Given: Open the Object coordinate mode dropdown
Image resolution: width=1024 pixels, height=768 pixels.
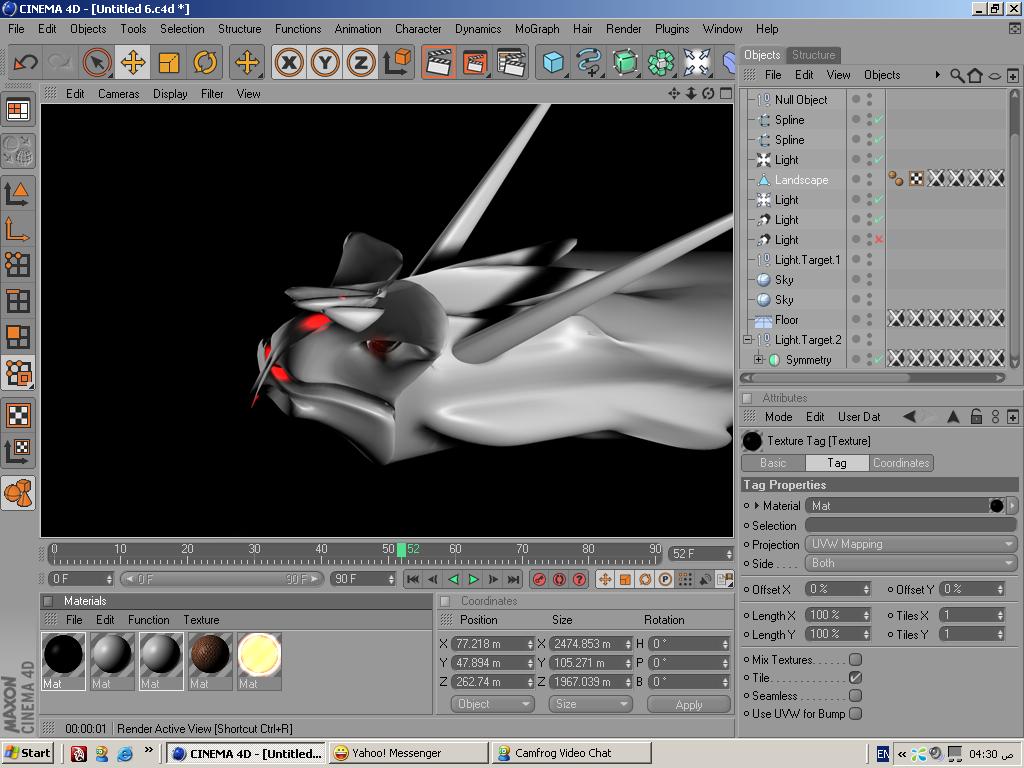Looking at the screenshot, I should [x=492, y=704].
